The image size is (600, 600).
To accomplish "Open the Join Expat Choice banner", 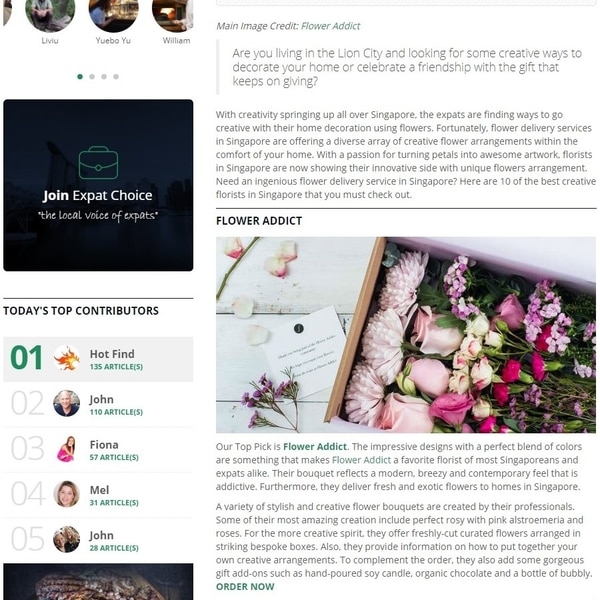I will 98,185.
